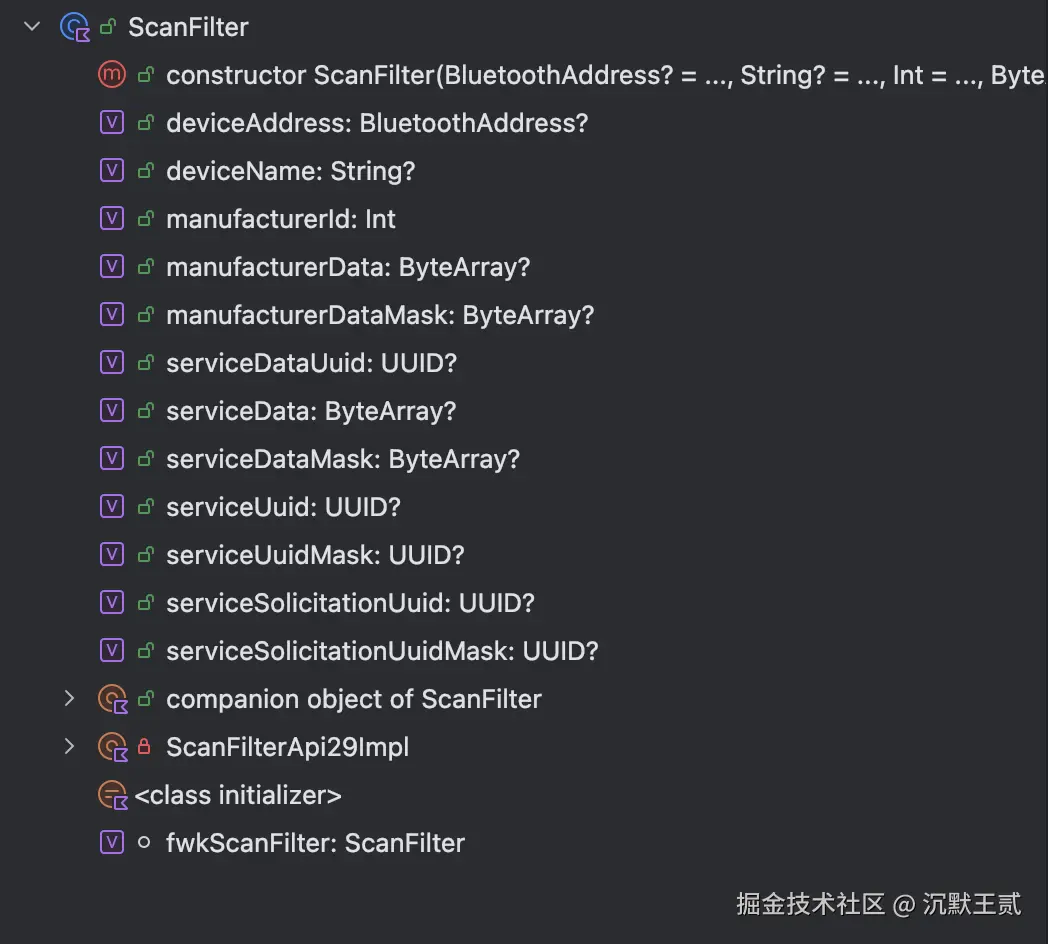Viewport: 1048px width, 944px height.
Task: Select the manufacturerId property
Action: pyautogui.click(x=279, y=218)
